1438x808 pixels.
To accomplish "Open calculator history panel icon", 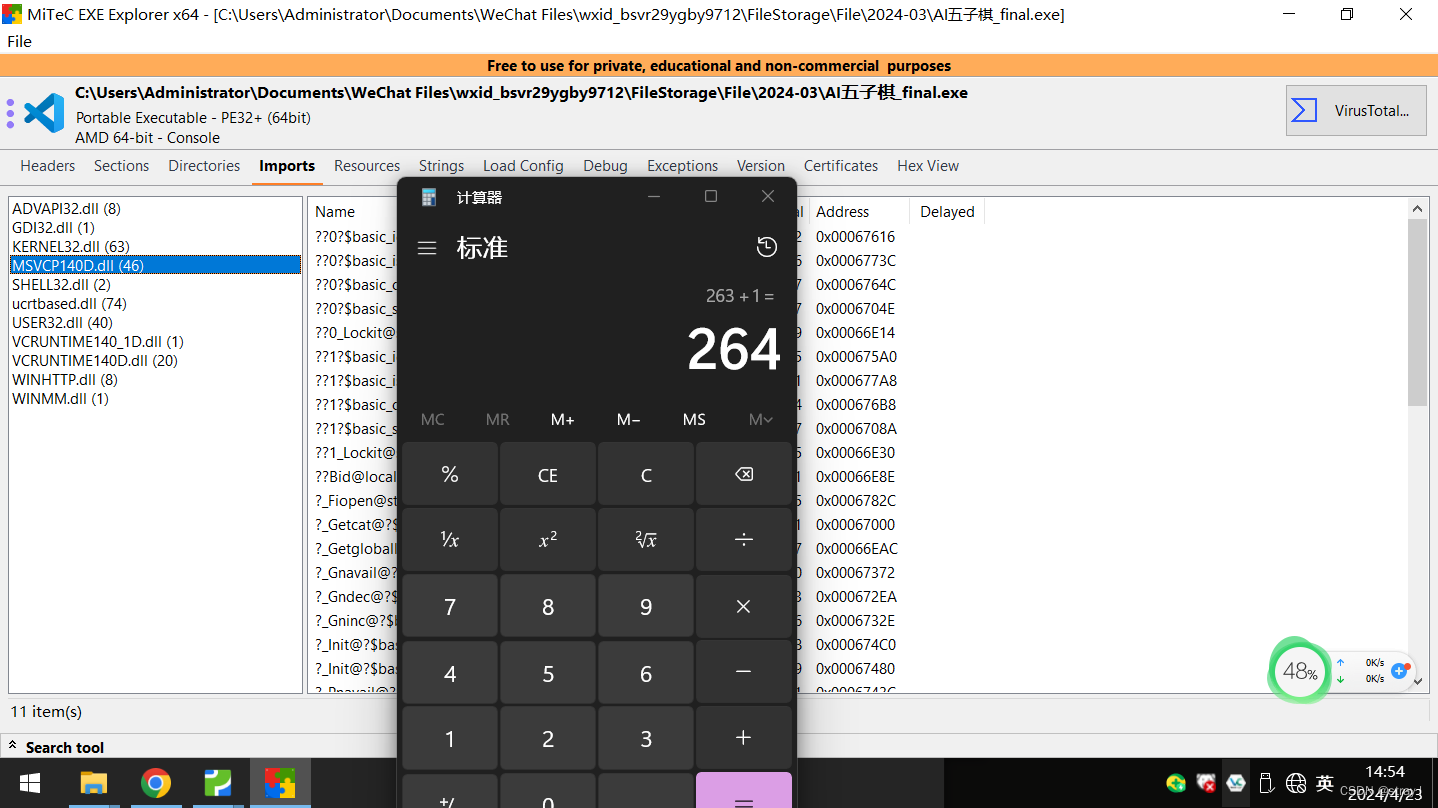I will (x=767, y=247).
